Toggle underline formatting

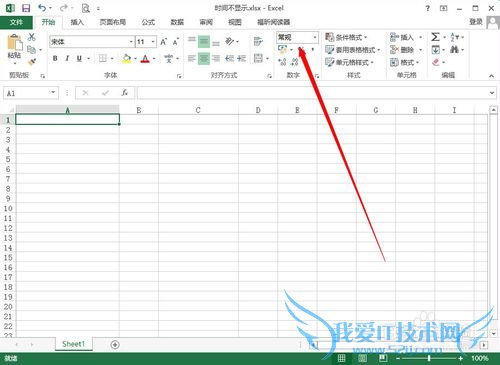click(79, 58)
